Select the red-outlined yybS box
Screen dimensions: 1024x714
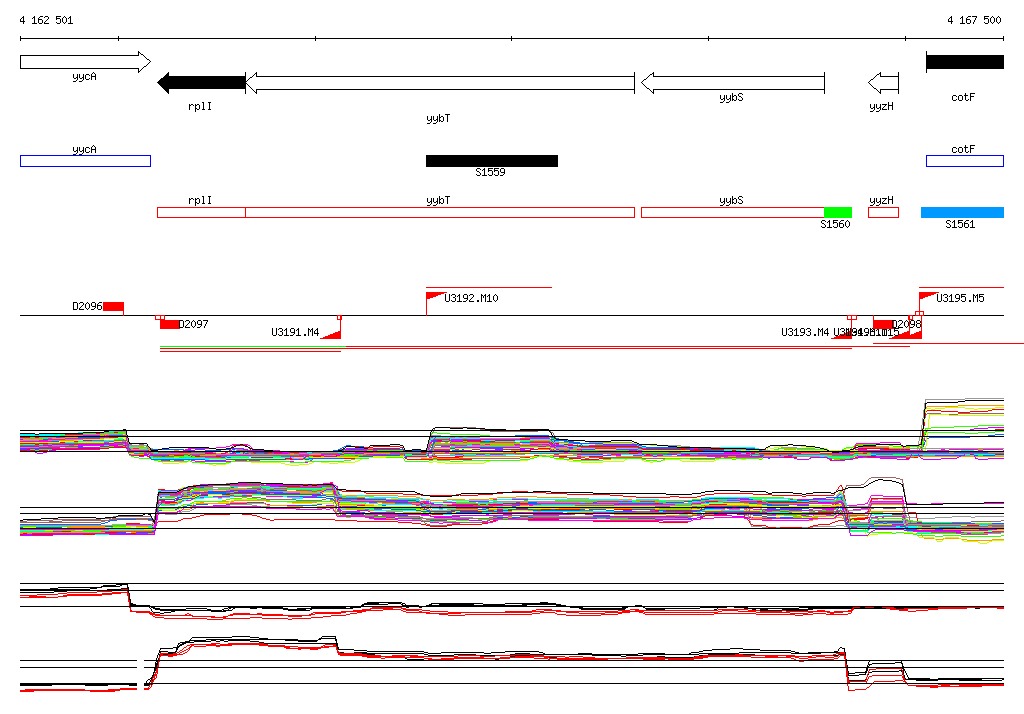pos(733,212)
